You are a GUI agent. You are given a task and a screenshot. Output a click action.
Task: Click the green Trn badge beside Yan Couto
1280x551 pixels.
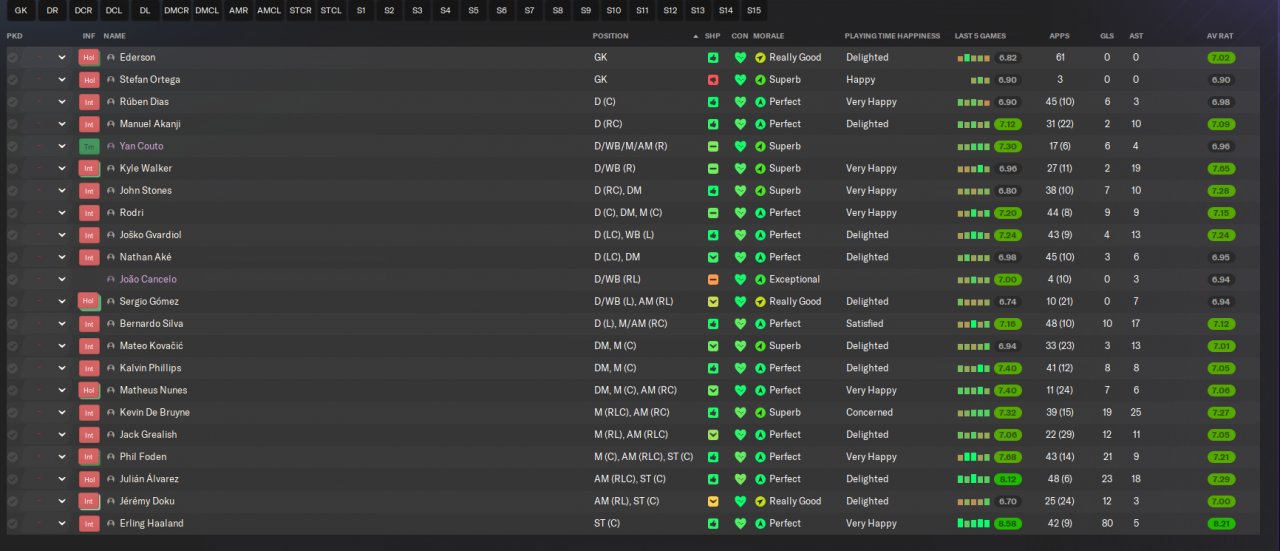pos(89,146)
